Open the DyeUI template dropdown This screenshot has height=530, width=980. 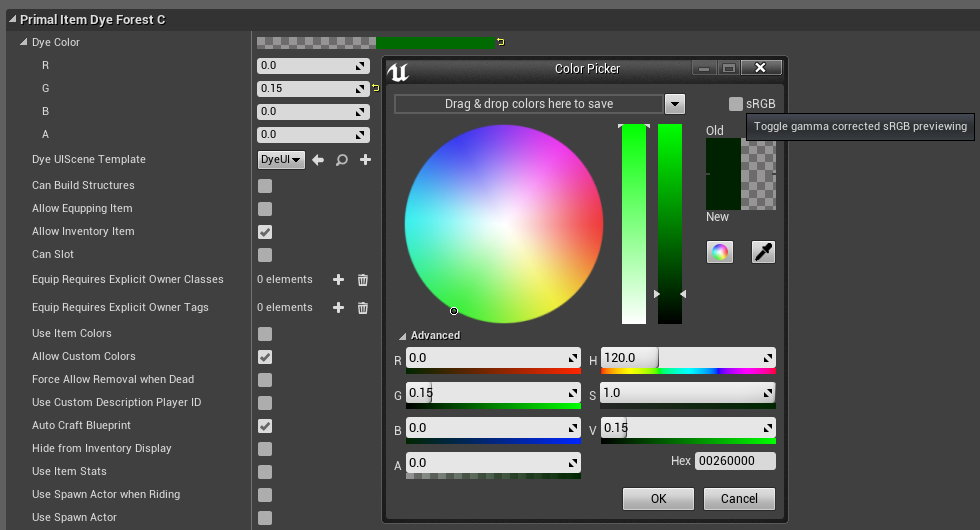tap(281, 160)
